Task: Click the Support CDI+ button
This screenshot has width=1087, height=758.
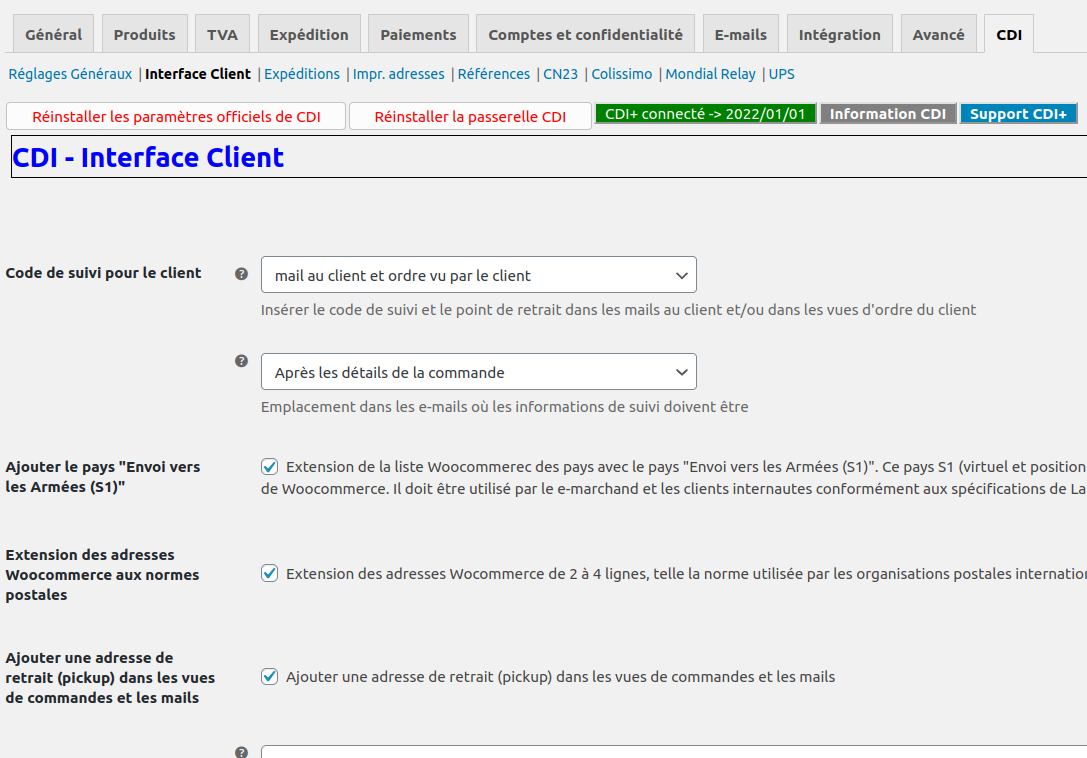Action: click(x=1018, y=114)
